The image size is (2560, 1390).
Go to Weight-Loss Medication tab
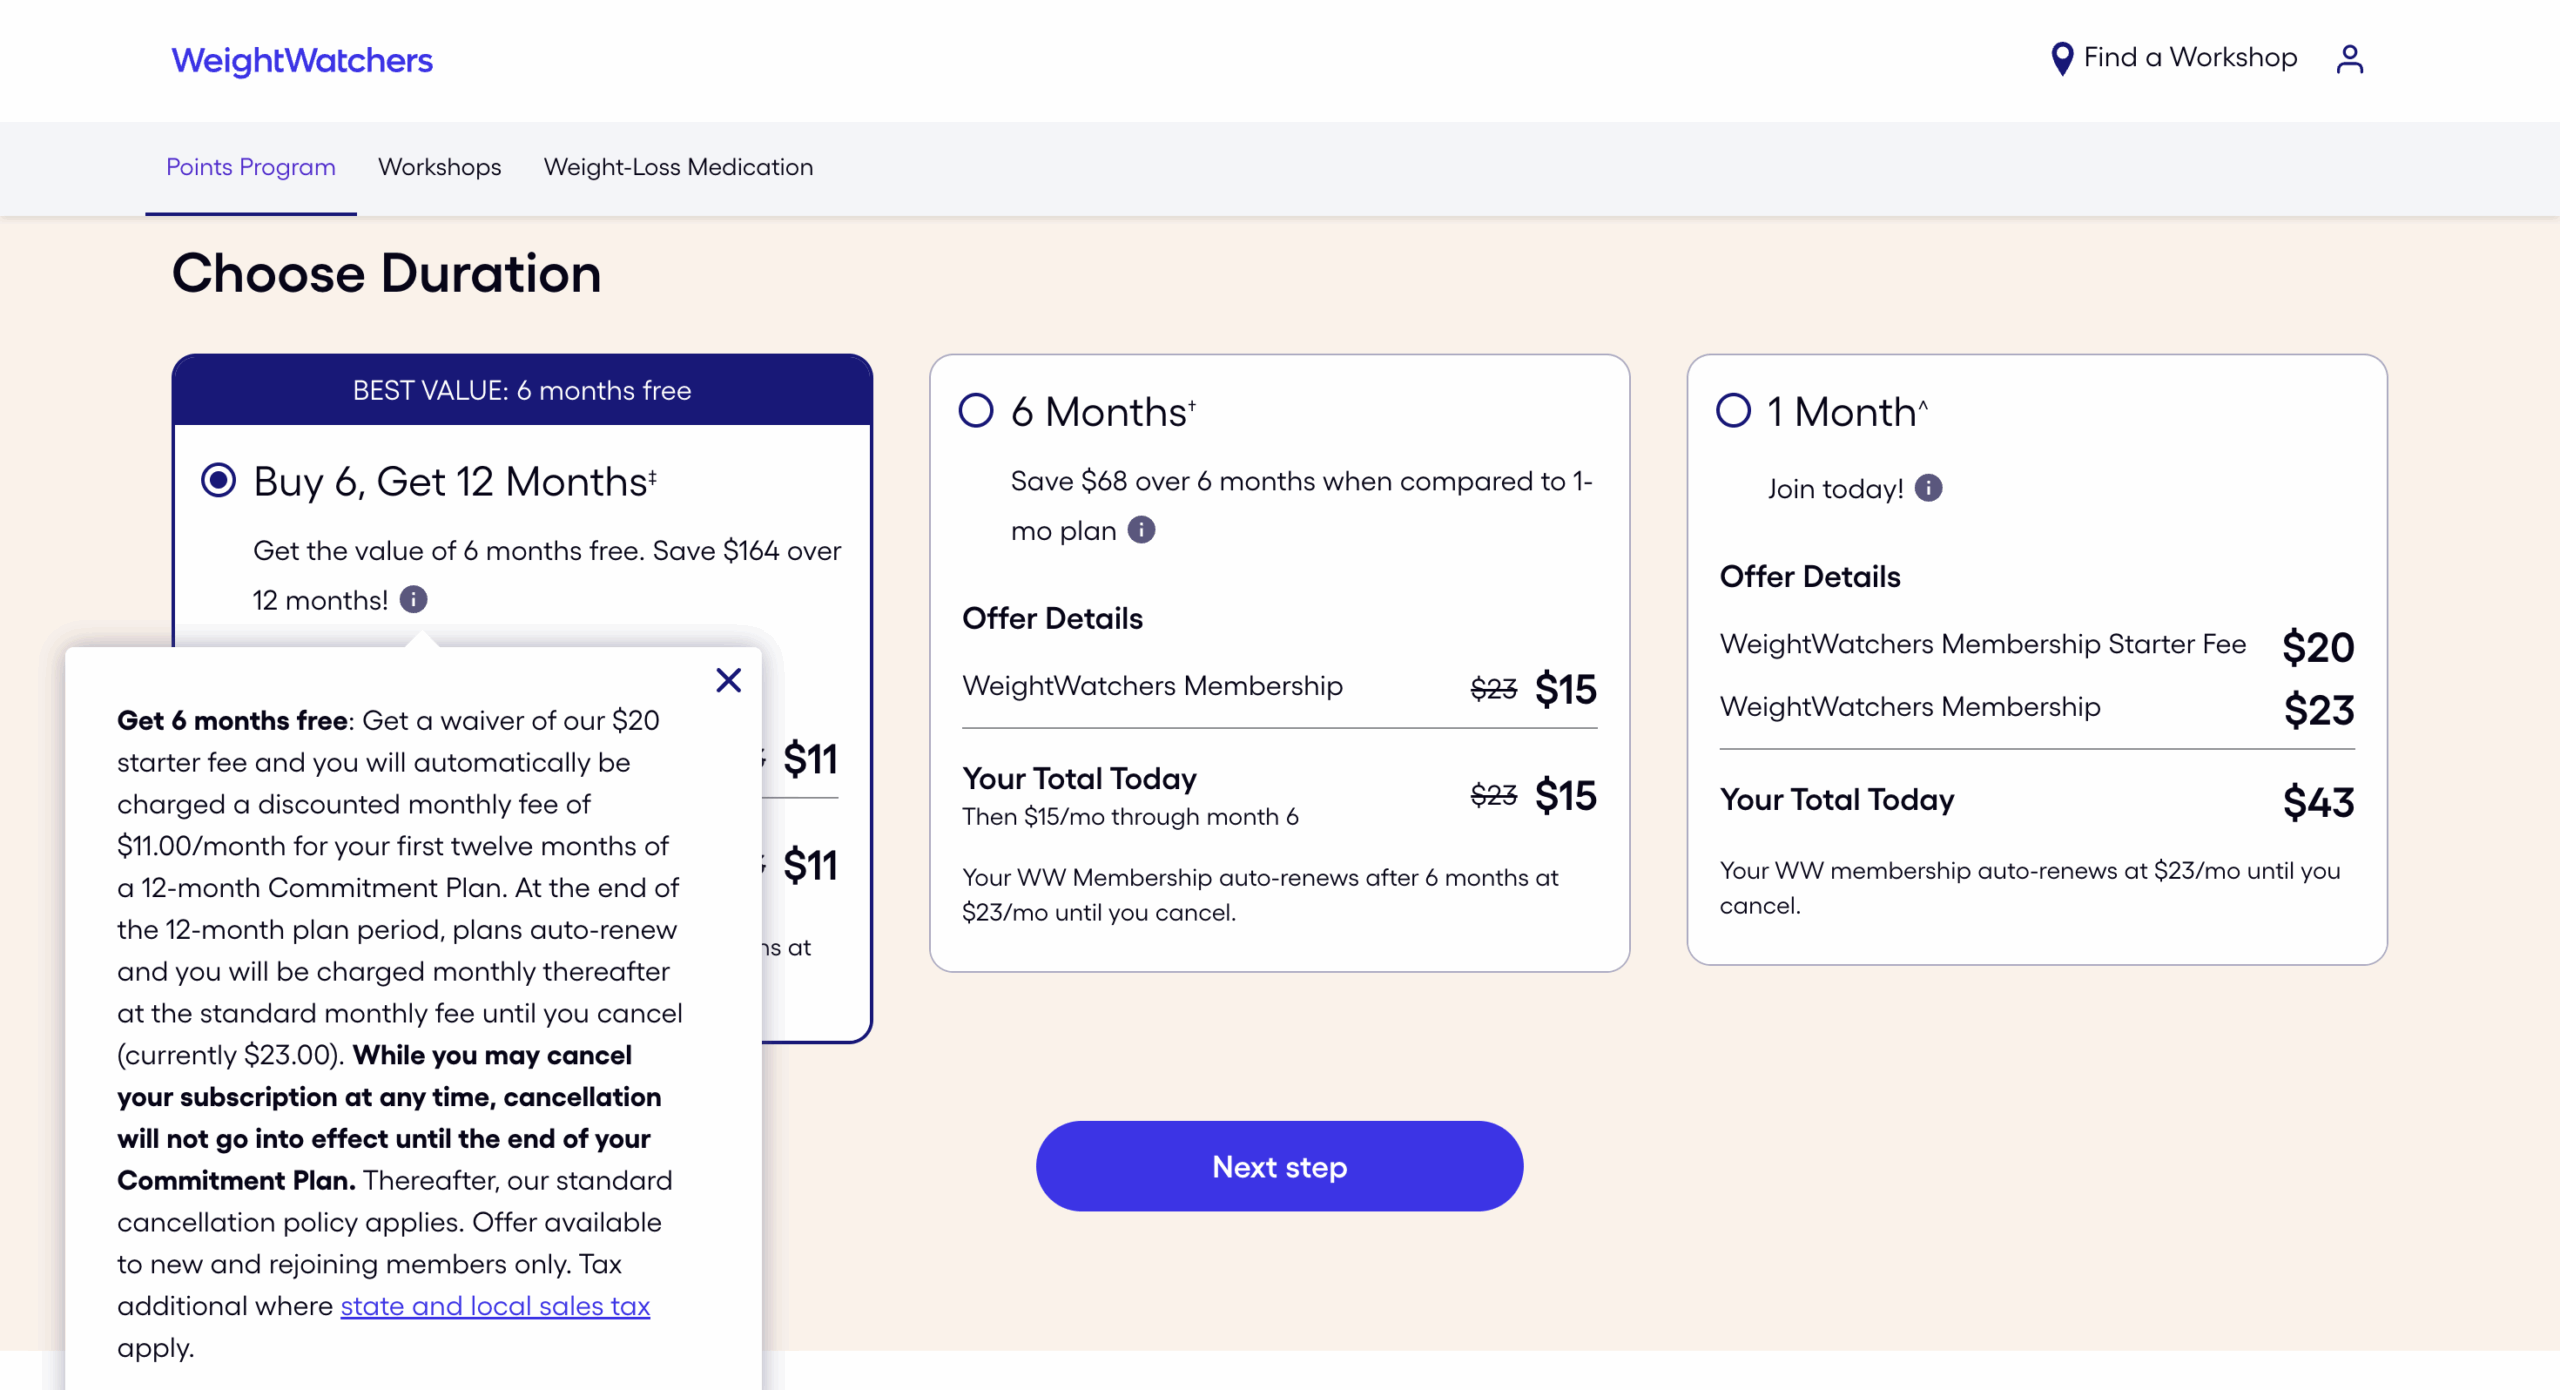point(678,167)
